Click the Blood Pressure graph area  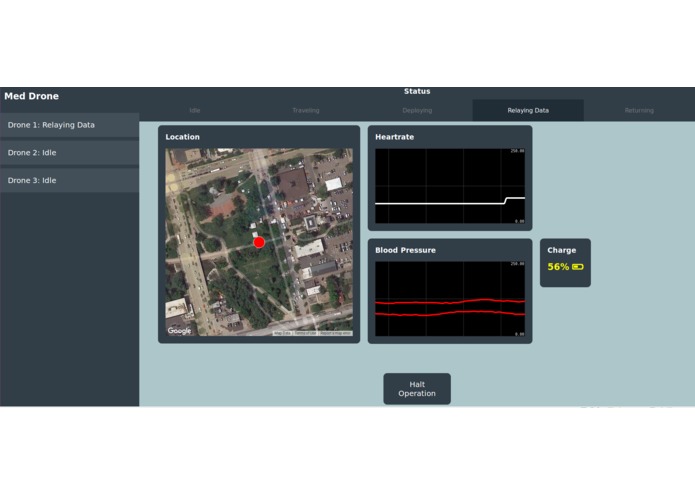pyautogui.click(x=450, y=299)
